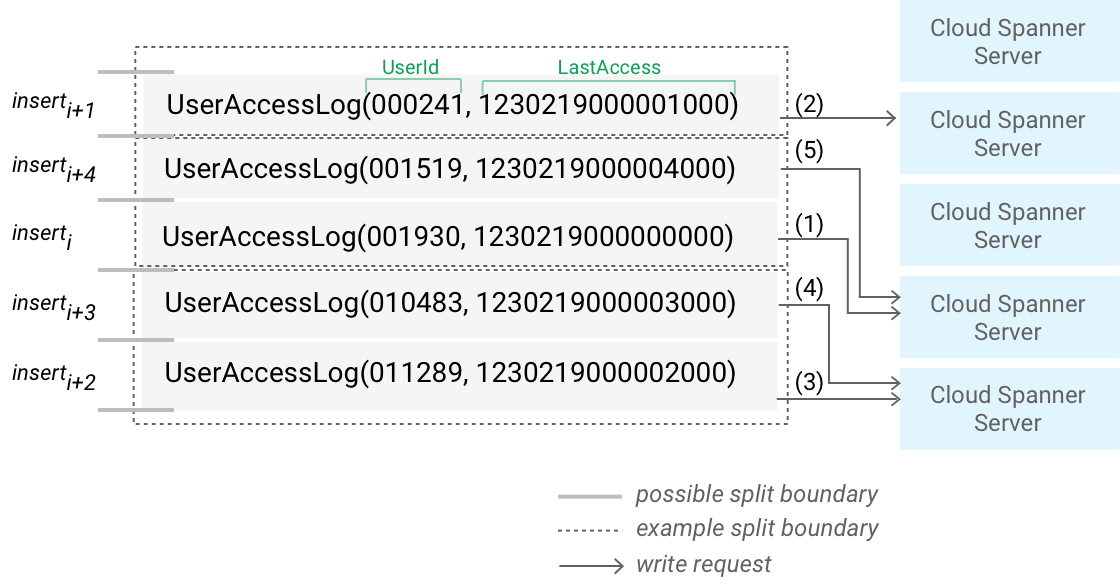Select the UserAccessLog row for UserId 001519

coord(450,169)
